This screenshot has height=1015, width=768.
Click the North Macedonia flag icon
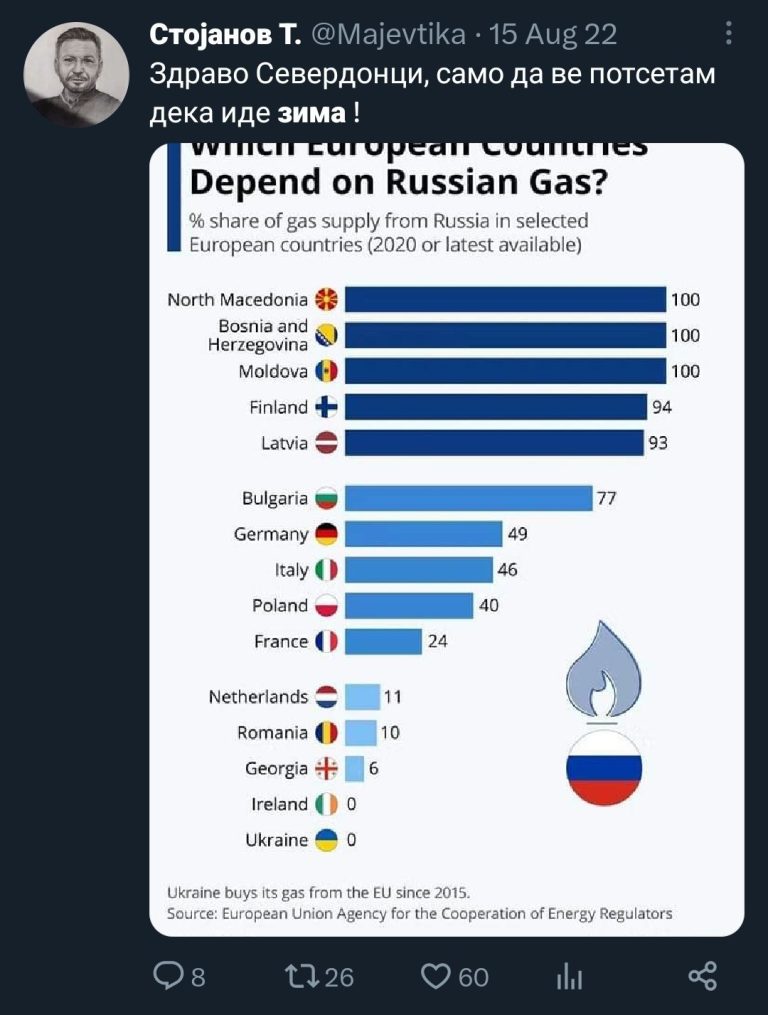click(326, 300)
